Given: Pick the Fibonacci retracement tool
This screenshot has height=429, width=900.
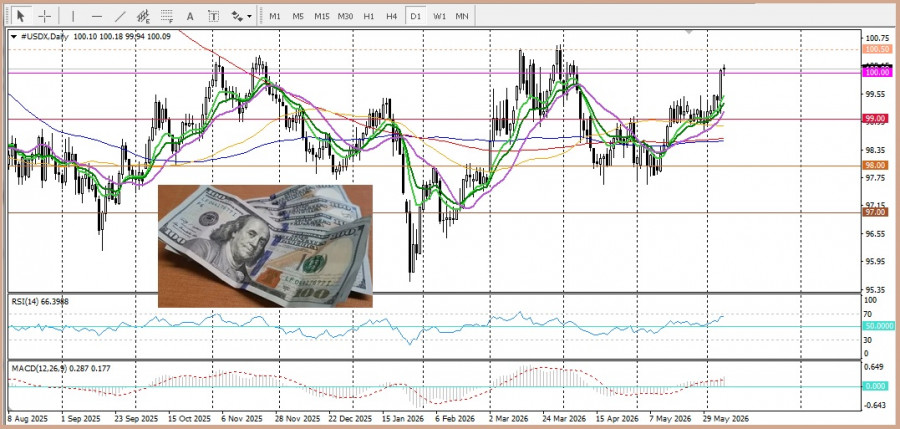Looking at the screenshot, I should (x=167, y=16).
